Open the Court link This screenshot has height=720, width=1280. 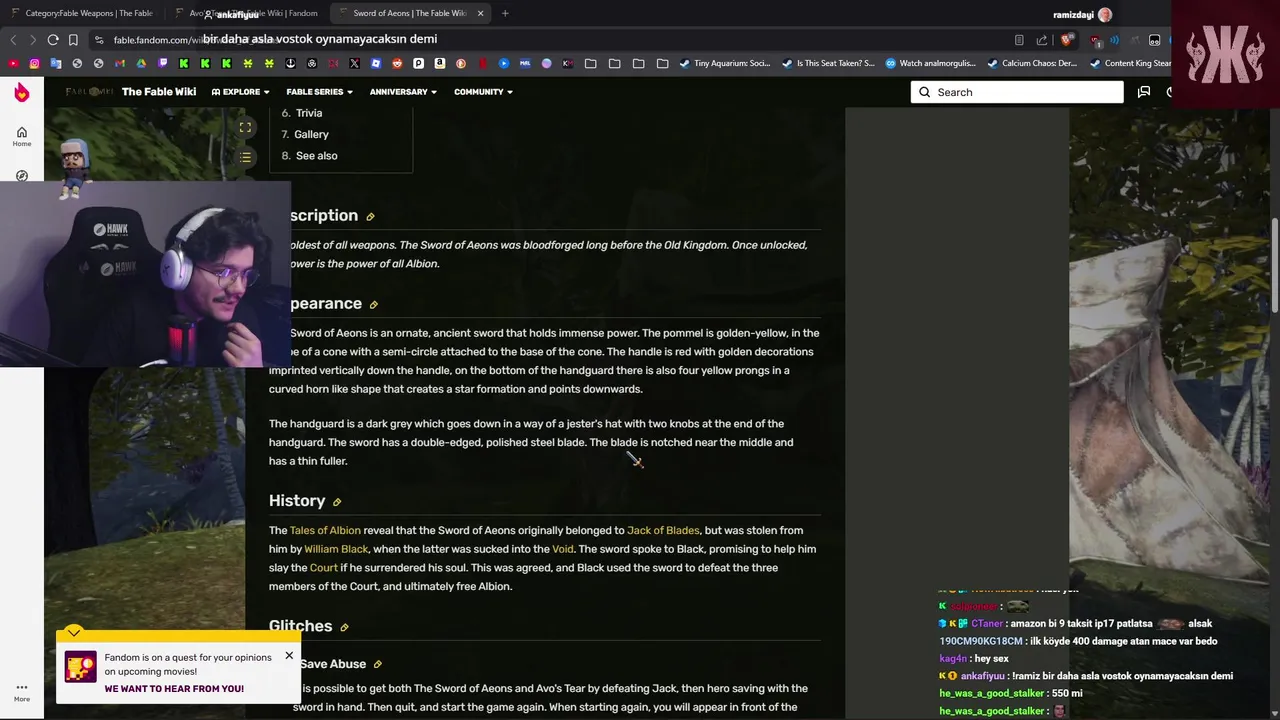click(x=324, y=568)
